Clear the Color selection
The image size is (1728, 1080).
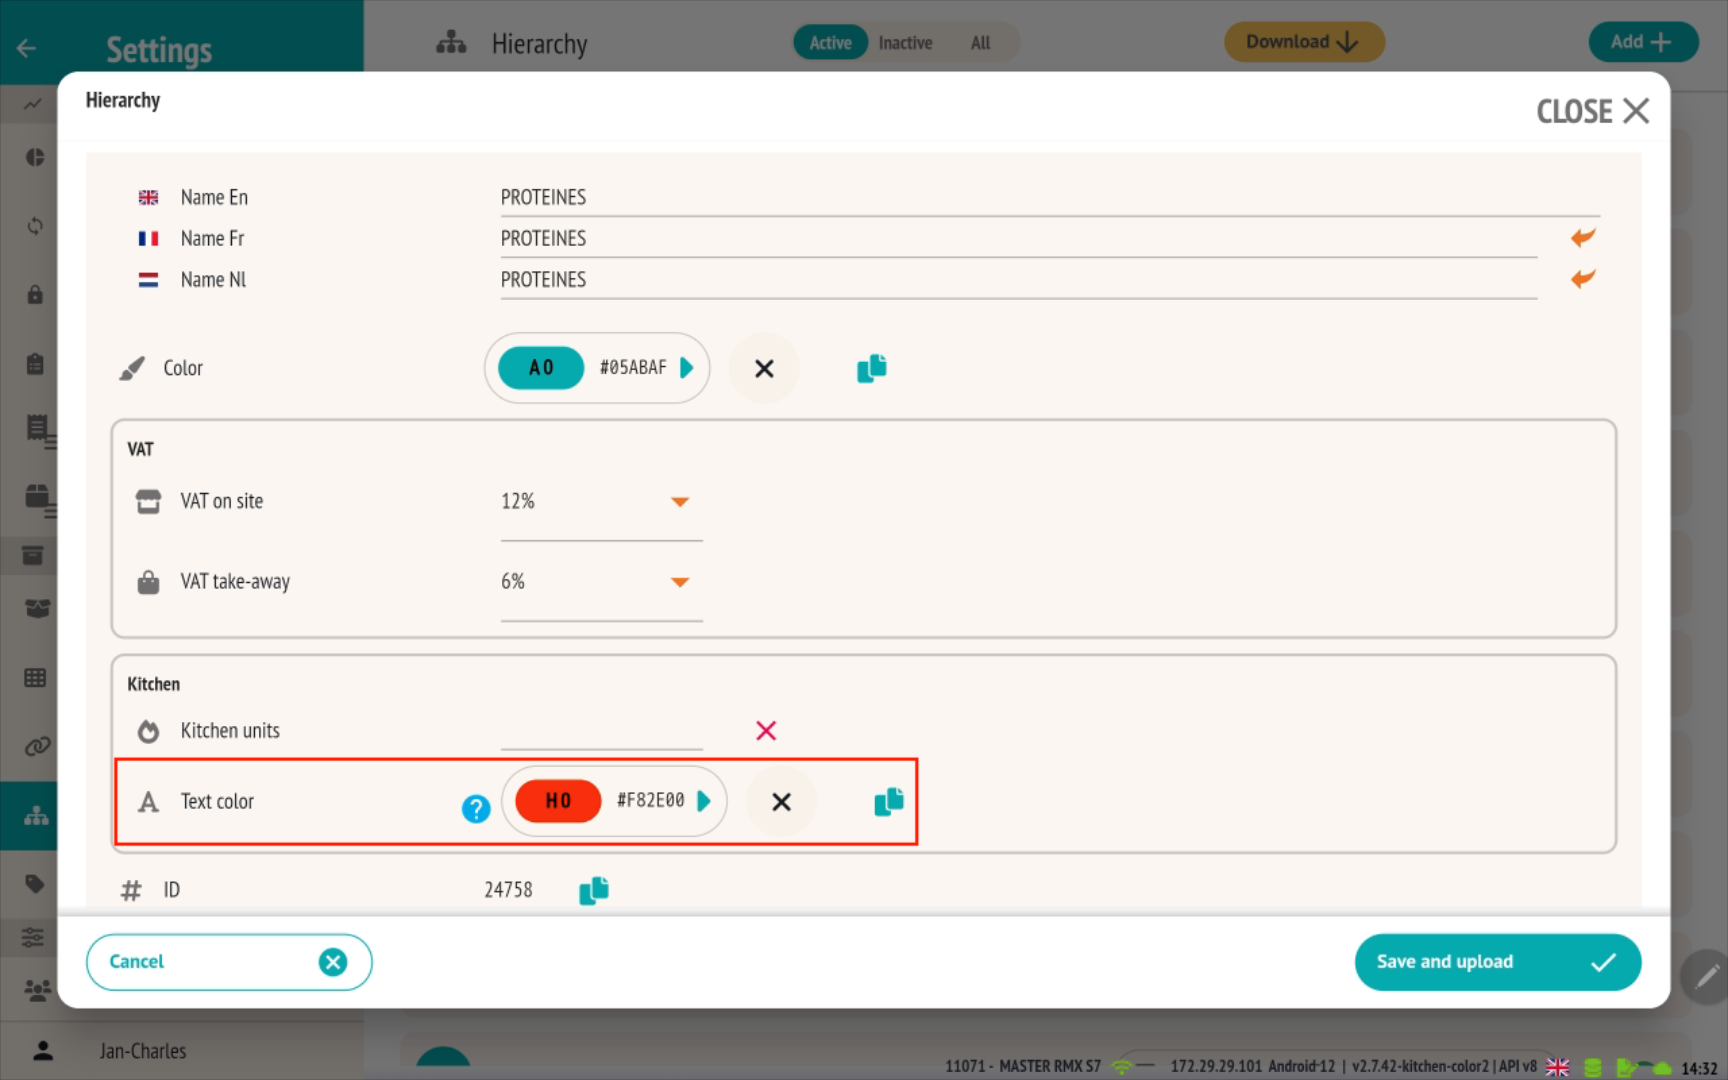[764, 369]
